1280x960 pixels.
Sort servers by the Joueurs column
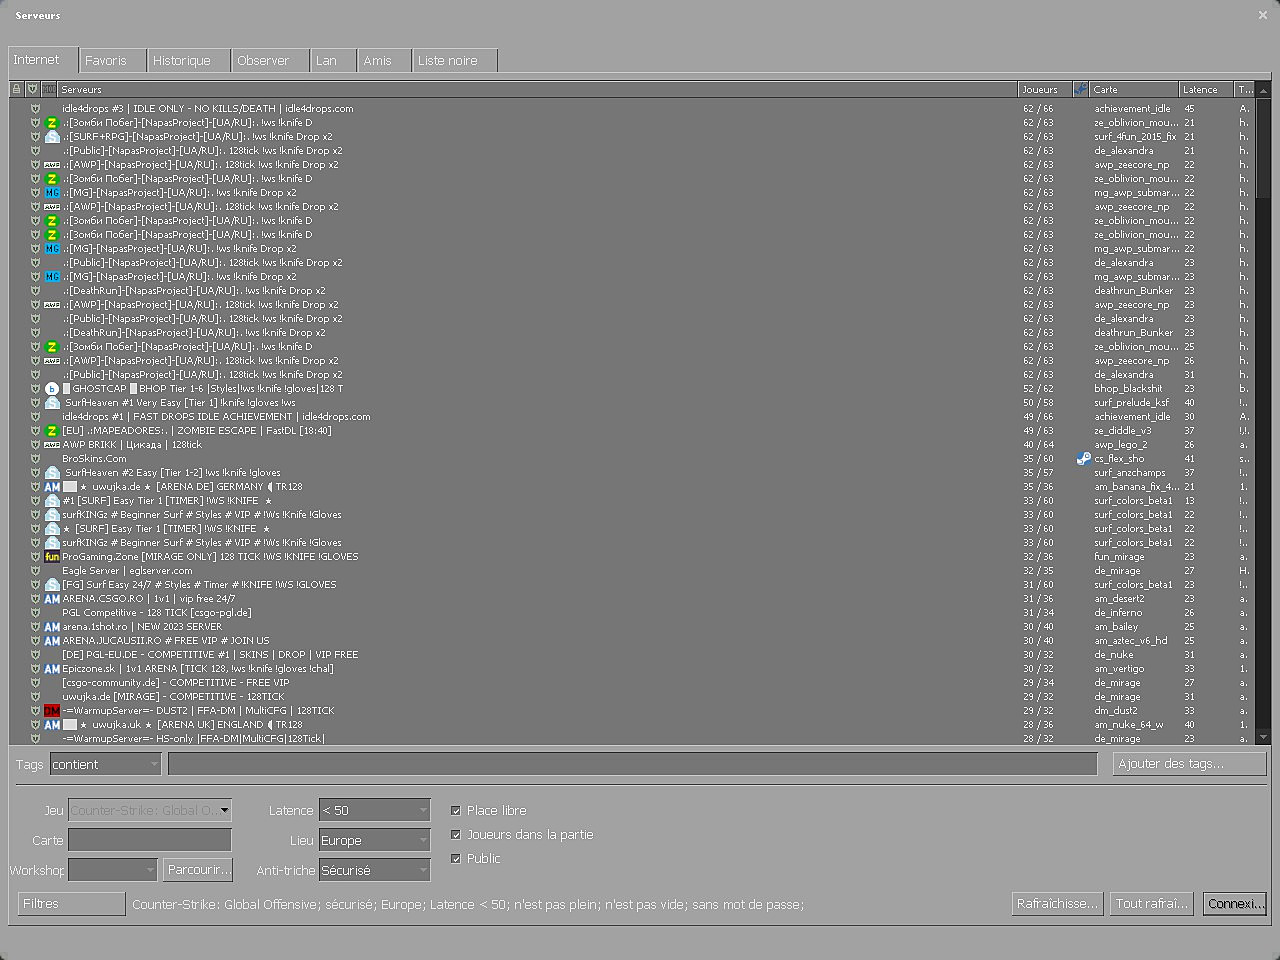click(x=1045, y=89)
